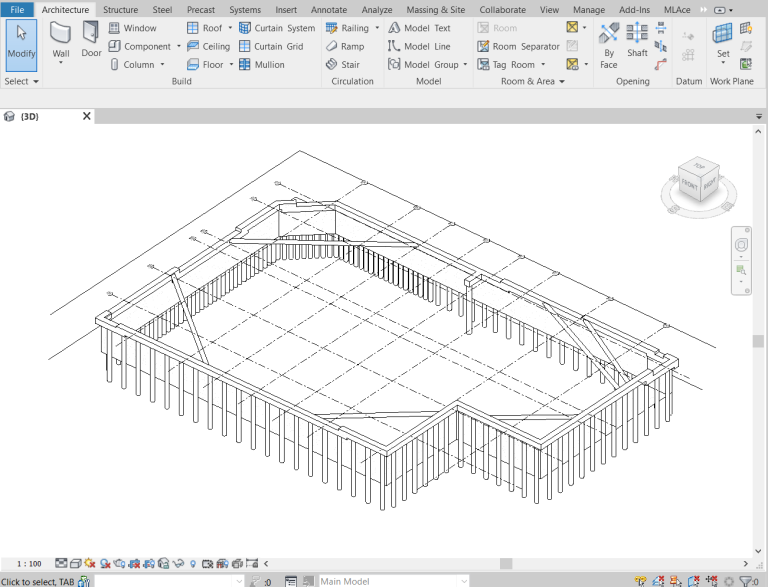This screenshot has height=587, width=768.
Task: Close the {3D} view tab
Action: point(86,116)
